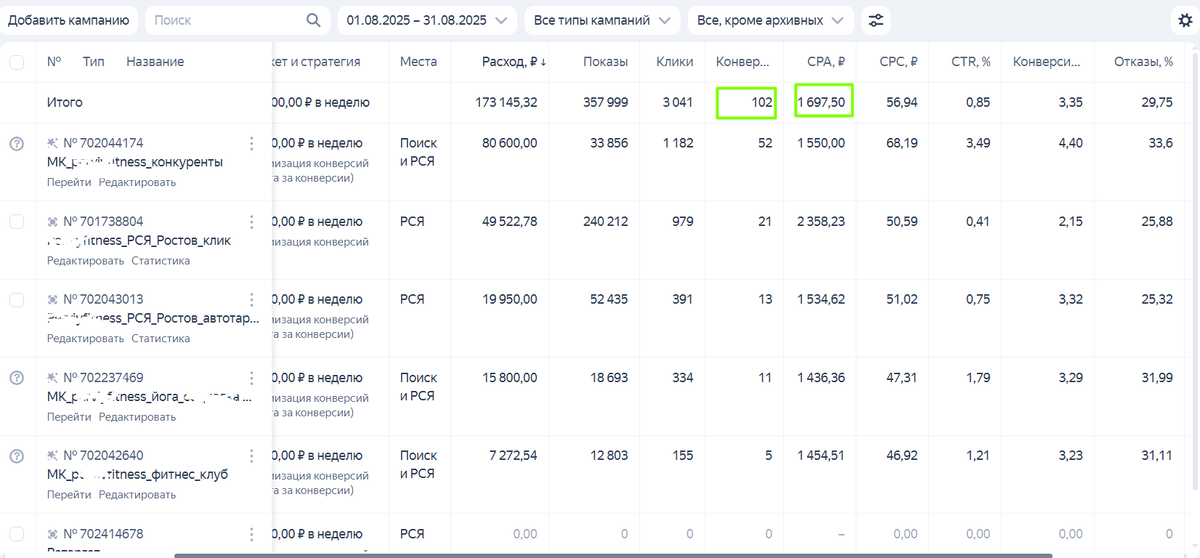Click the question mark icon for campaign 702042640
Screen dimensions: 1200x558
click(x=16, y=456)
